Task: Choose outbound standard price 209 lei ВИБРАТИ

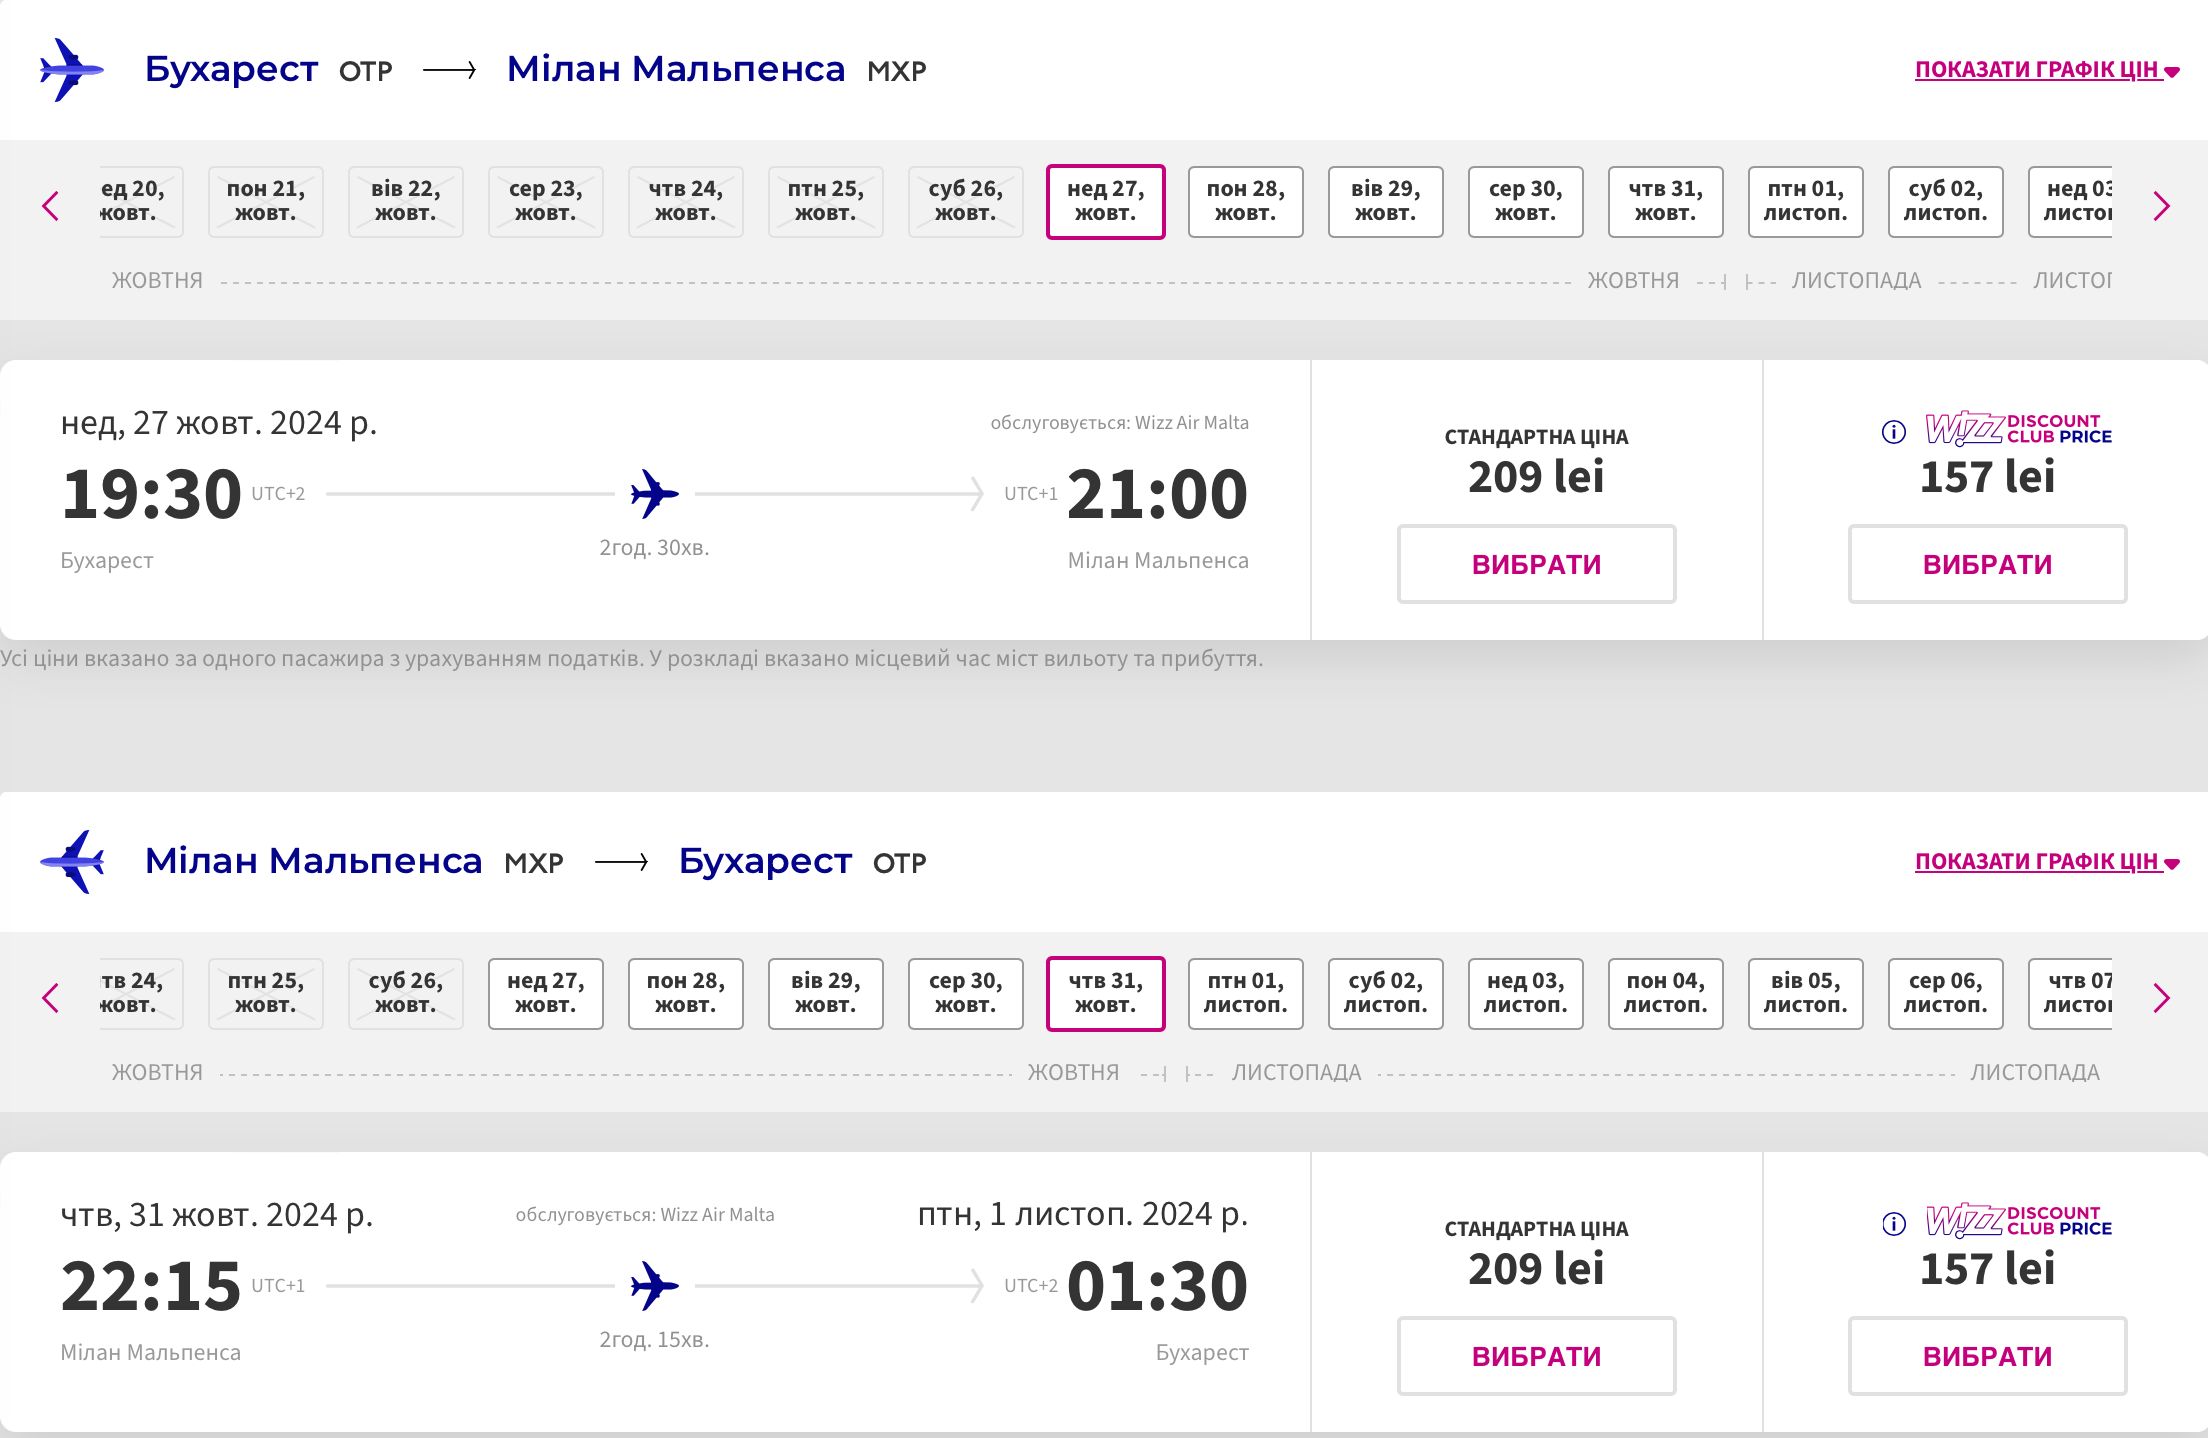Action: (1536, 564)
